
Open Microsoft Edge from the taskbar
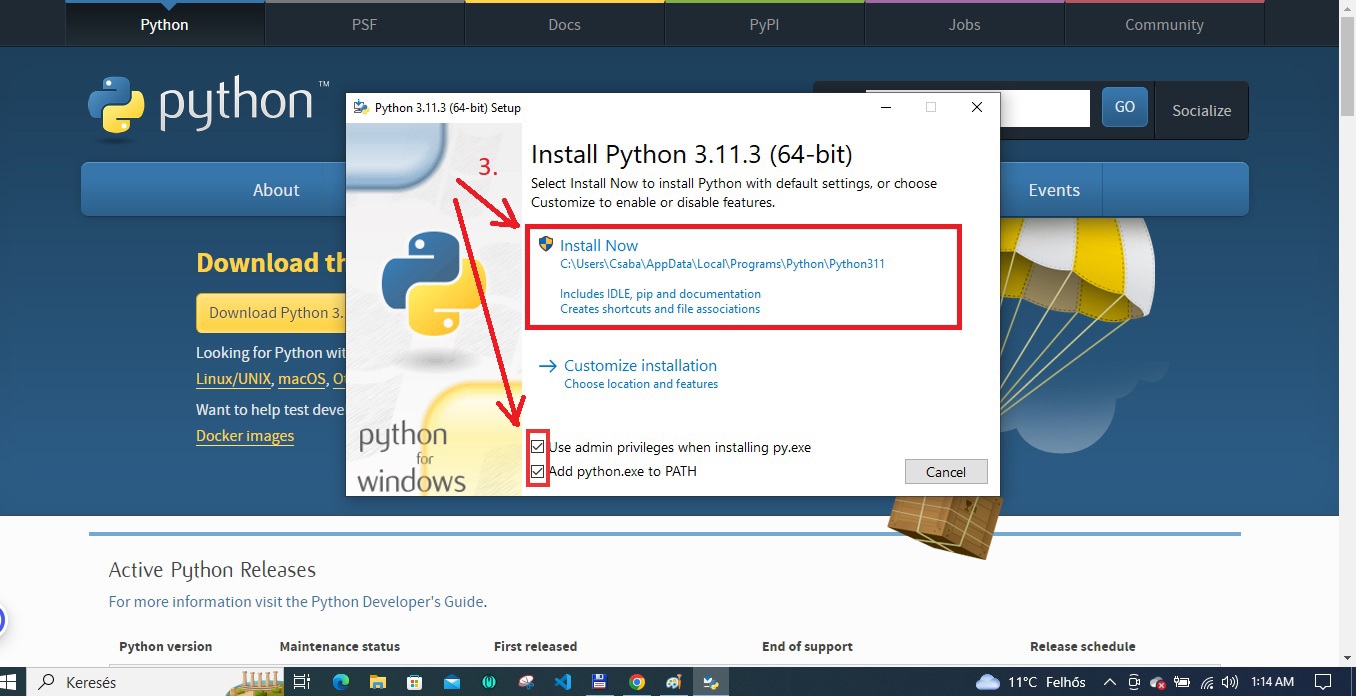click(340, 682)
